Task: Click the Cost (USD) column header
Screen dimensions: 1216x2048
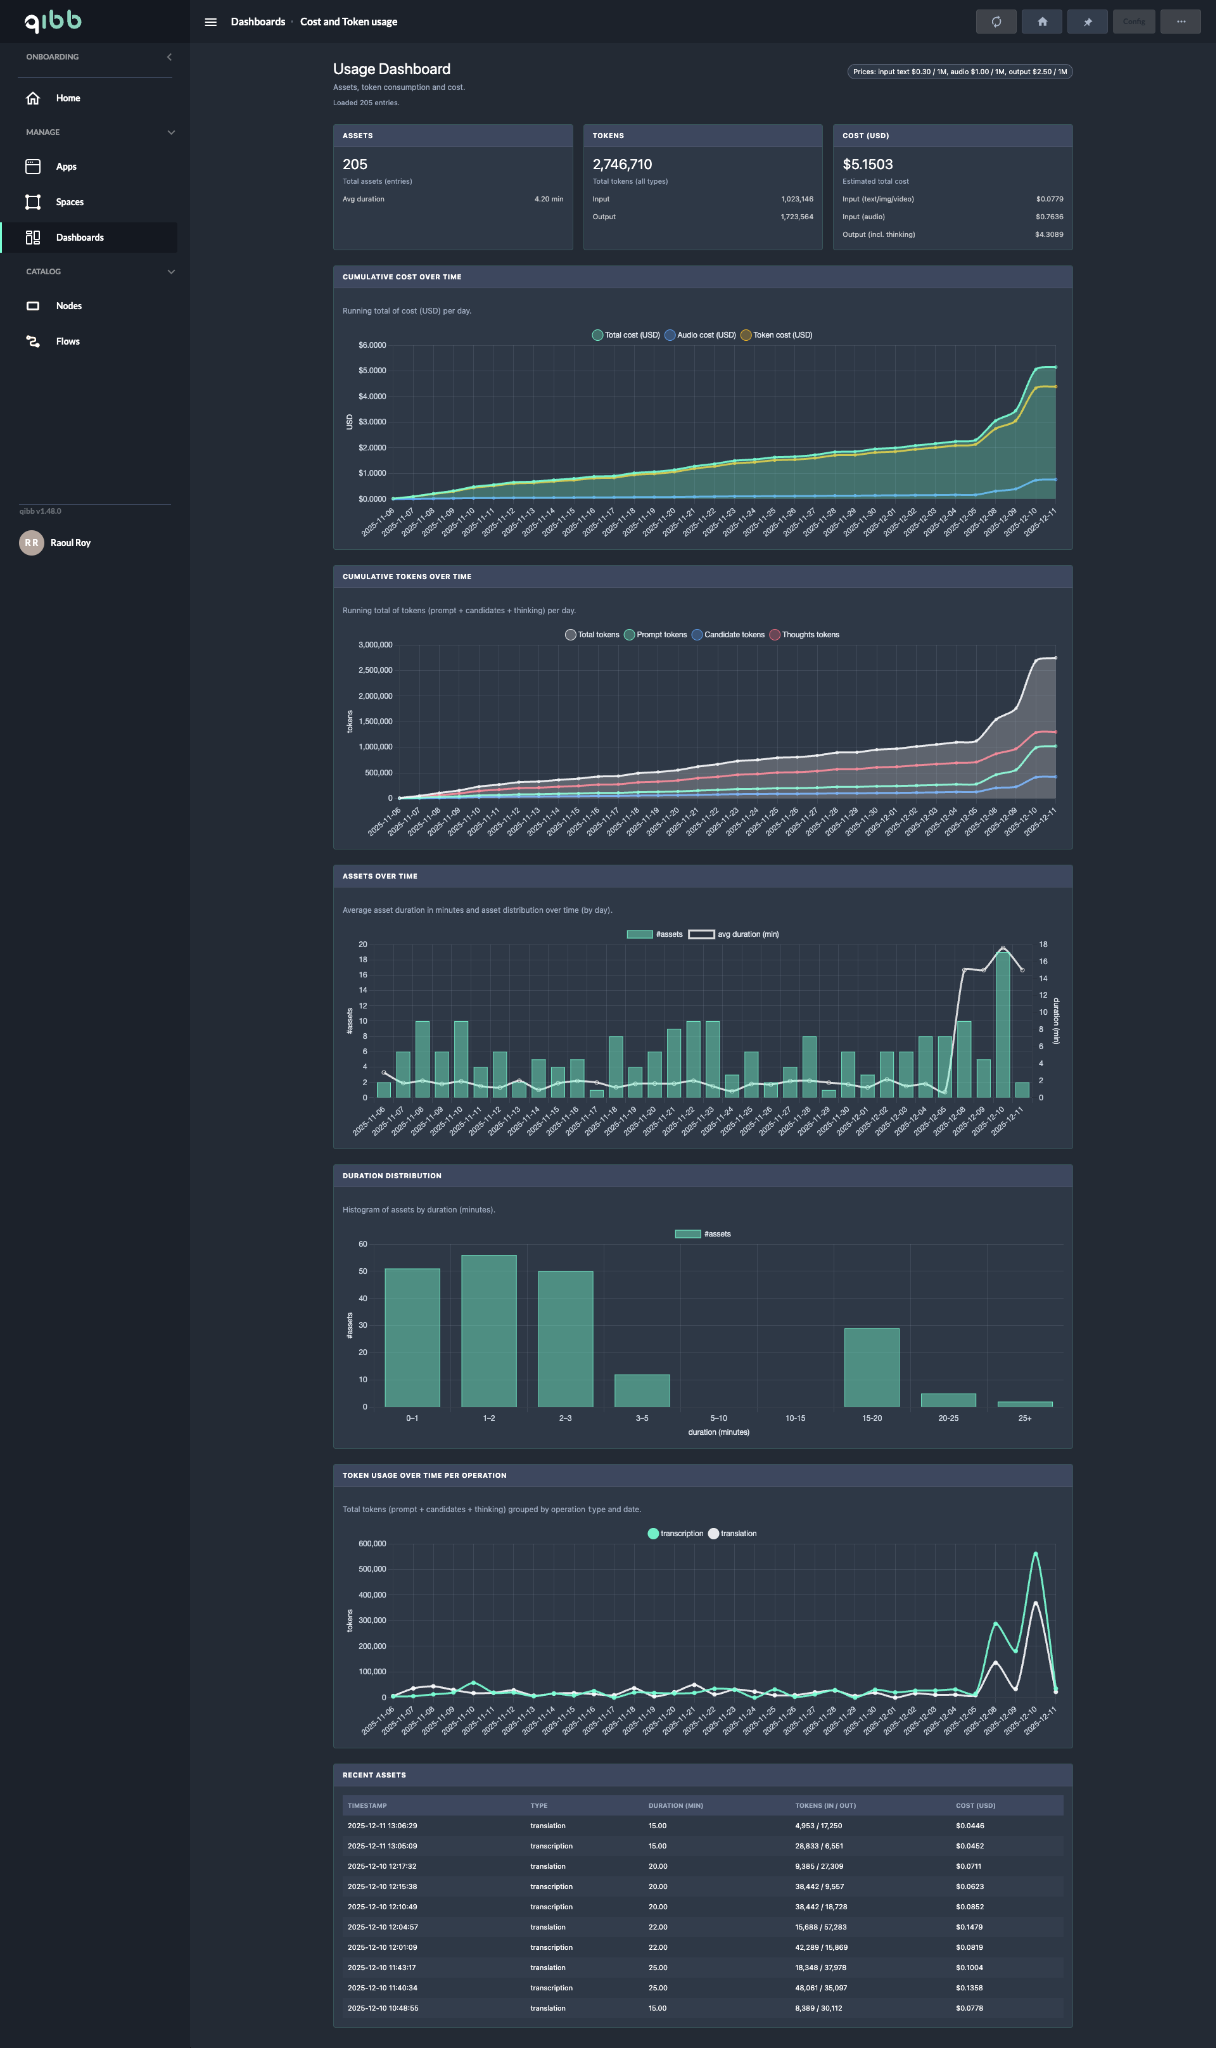Action: pyautogui.click(x=976, y=1805)
